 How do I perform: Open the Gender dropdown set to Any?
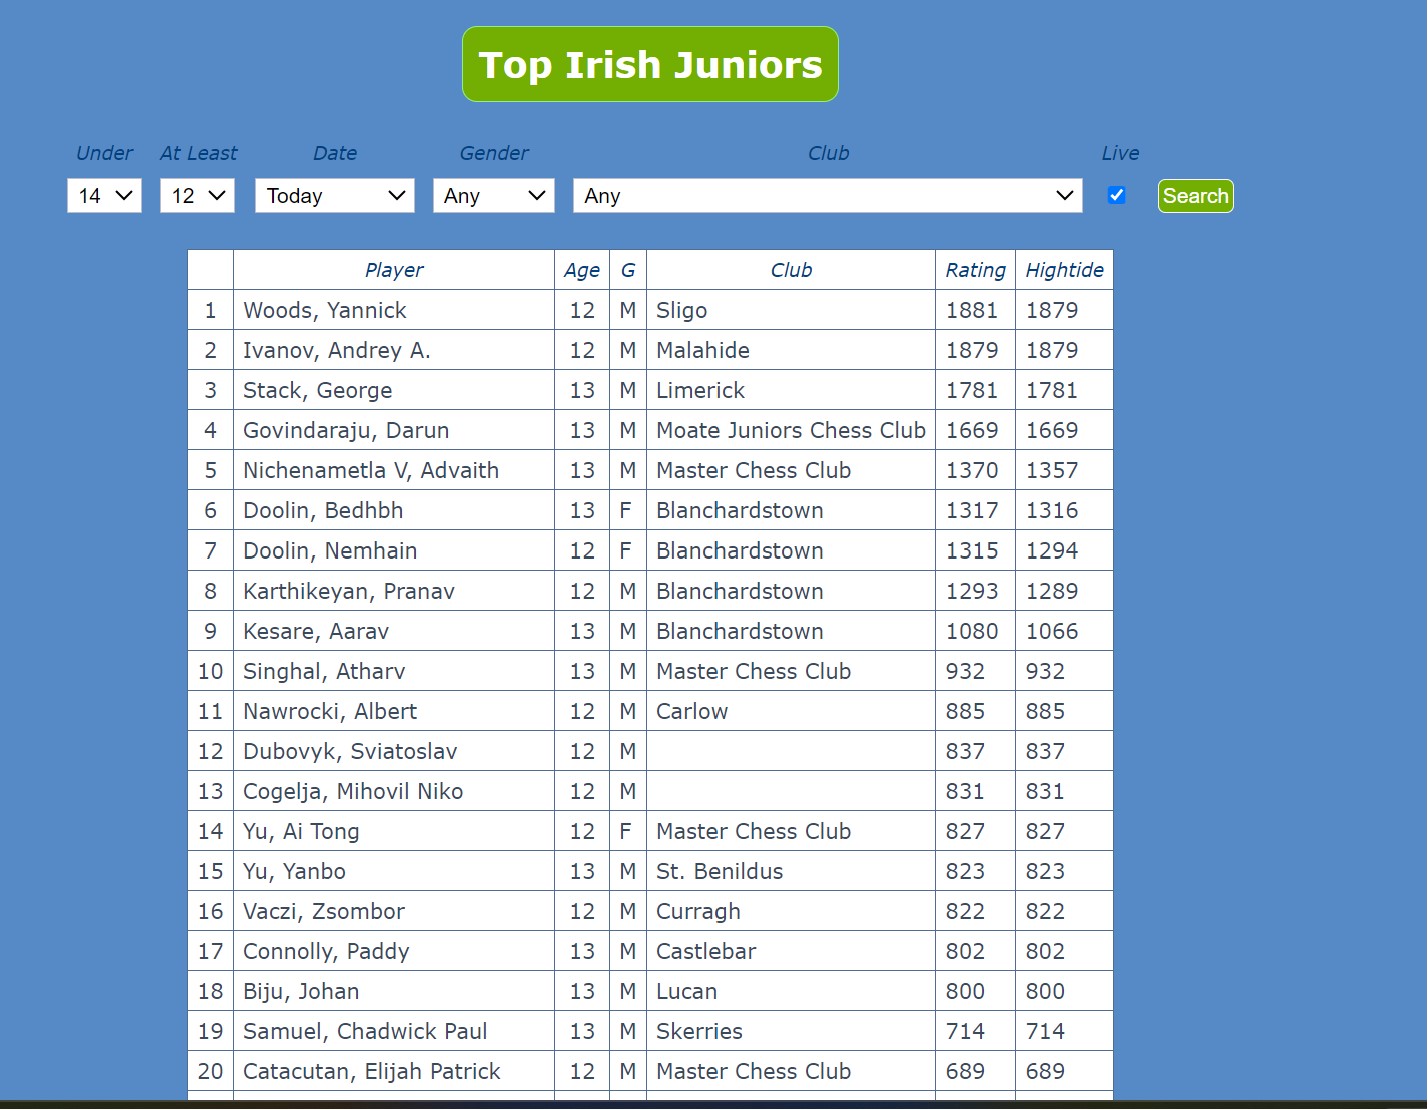pos(493,195)
